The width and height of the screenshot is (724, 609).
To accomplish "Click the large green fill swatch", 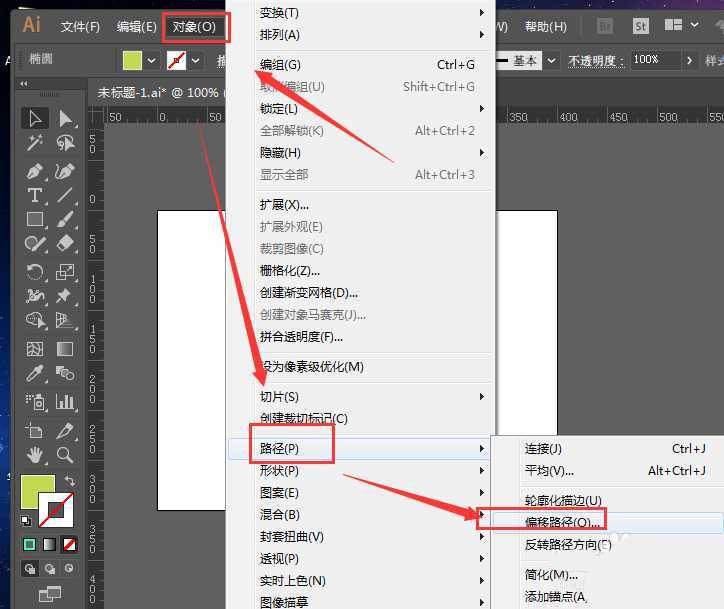I will (x=38, y=491).
